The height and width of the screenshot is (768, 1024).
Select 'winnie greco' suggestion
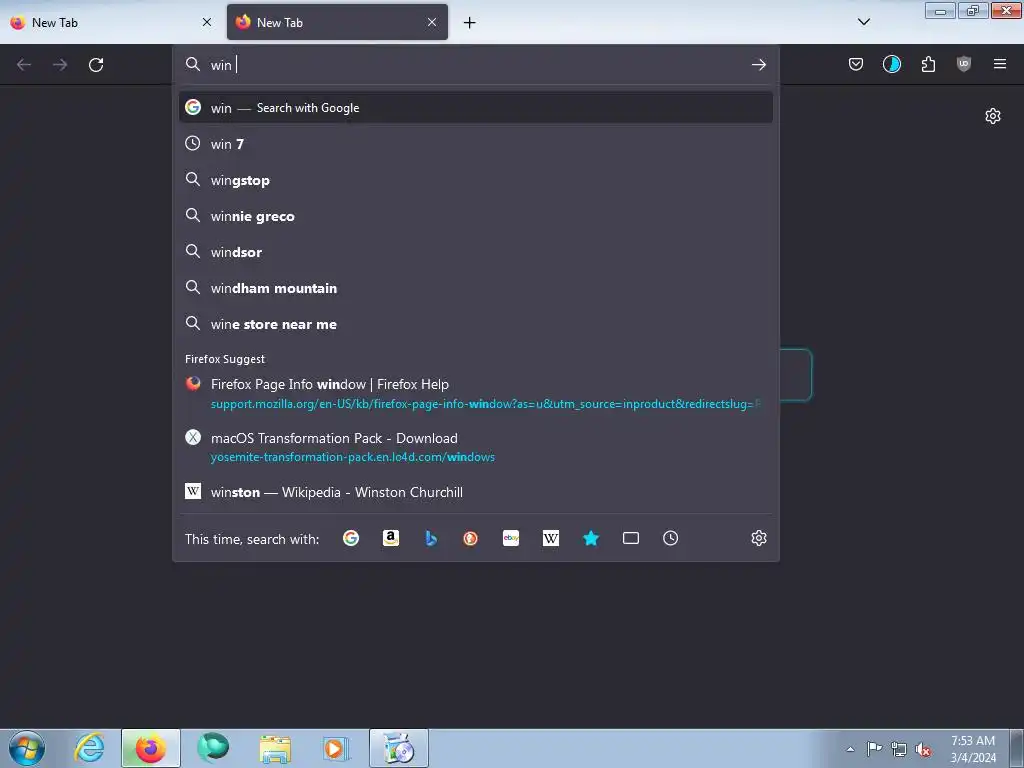pyautogui.click(x=475, y=216)
